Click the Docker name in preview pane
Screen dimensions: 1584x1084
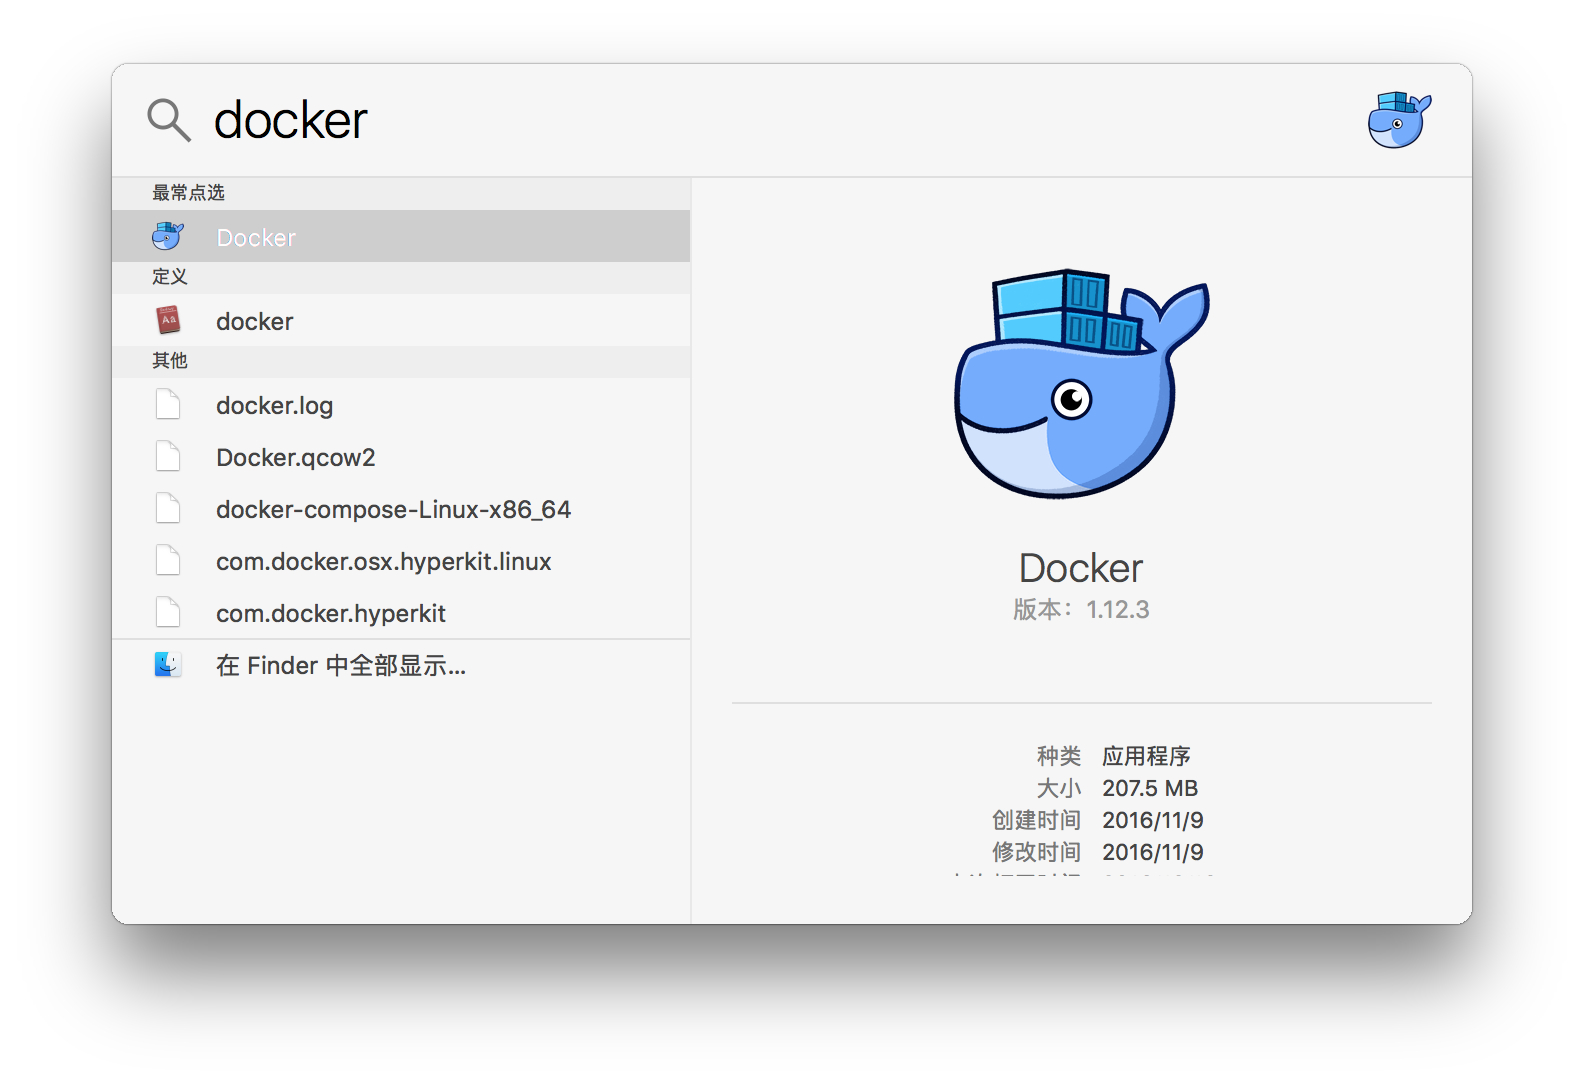pyautogui.click(x=1081, y=568)
